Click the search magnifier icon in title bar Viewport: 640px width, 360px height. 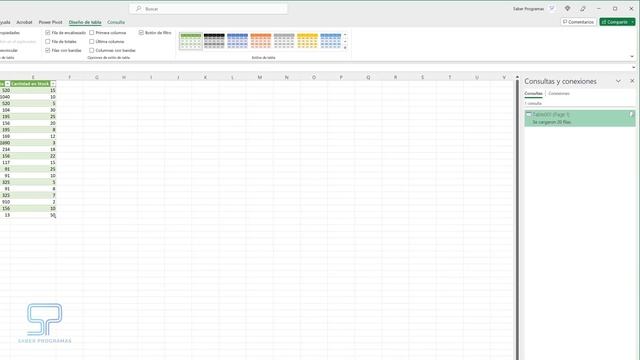point(139,9)
